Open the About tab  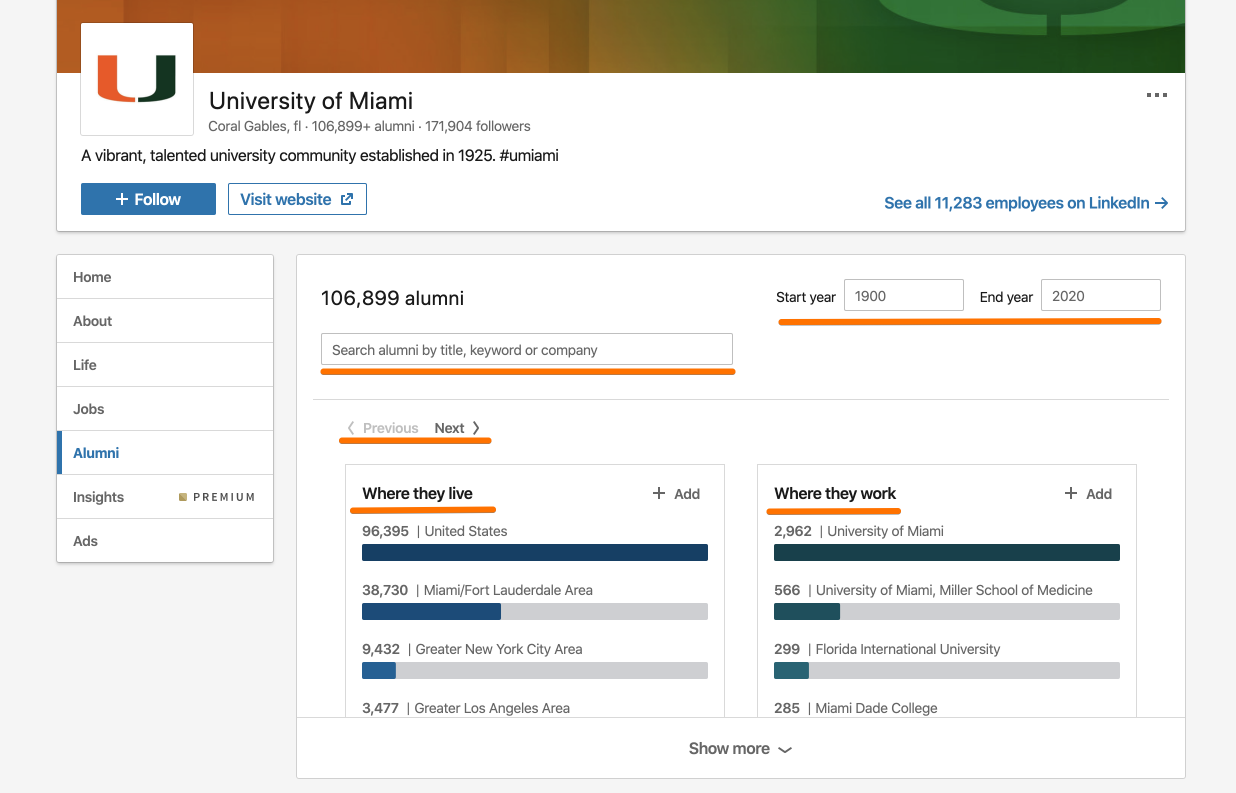tap(165, 321)
